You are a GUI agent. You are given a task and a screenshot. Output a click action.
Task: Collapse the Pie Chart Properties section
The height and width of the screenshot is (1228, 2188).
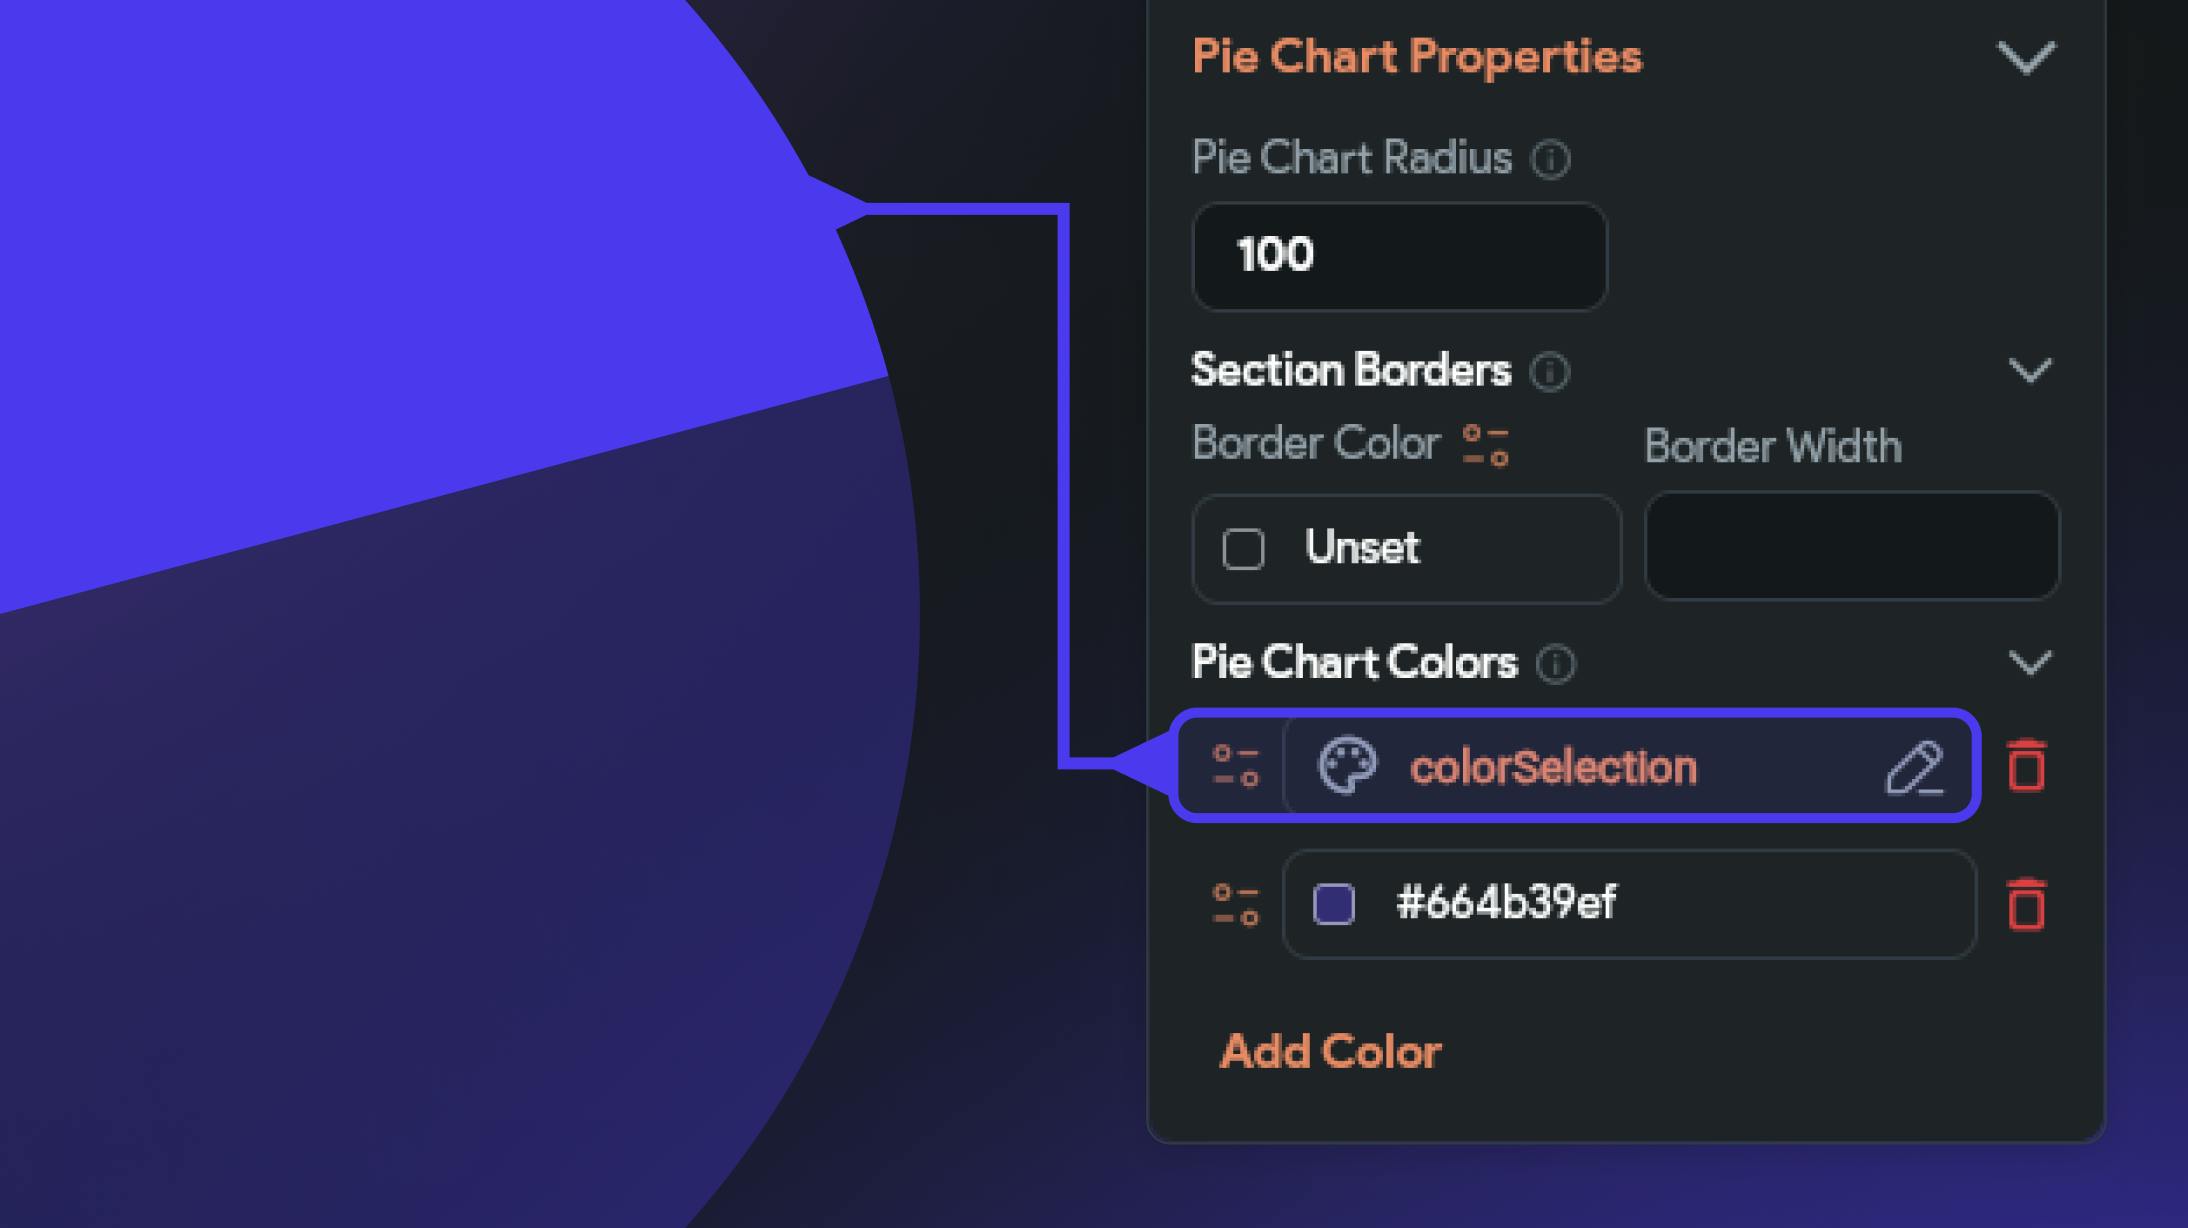click(2026, 57)
